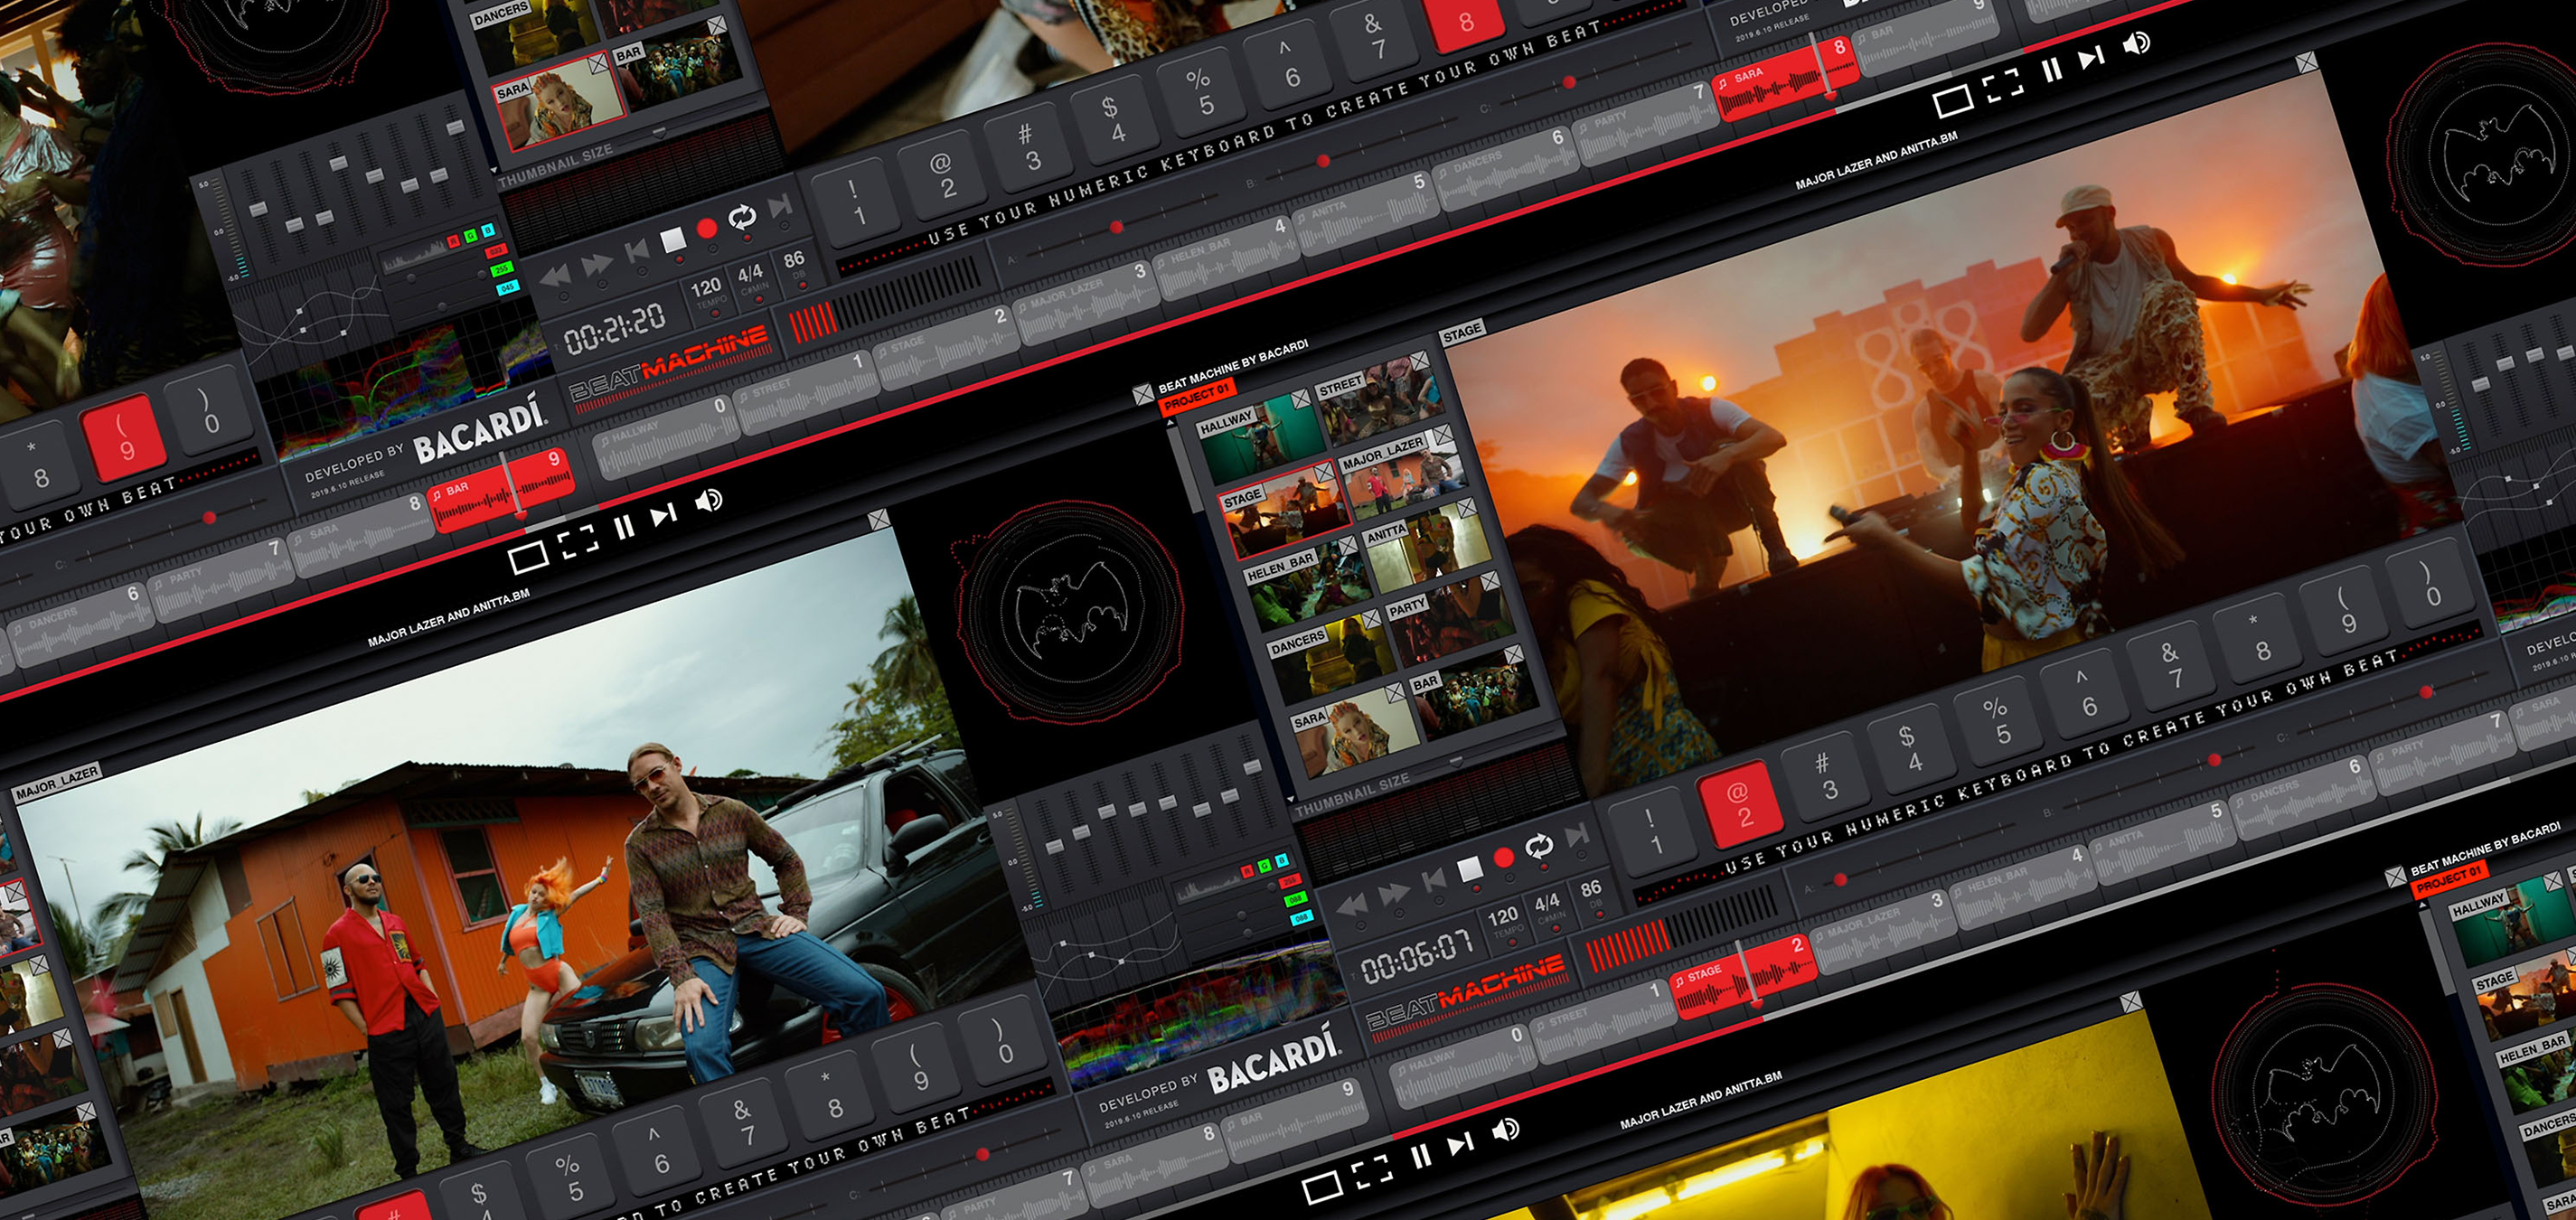This screenshot has width=2576, height=1220.
Task: Toggle the cyan B channel beside the 00:21:20 panel
Action: tap(487, 230)
